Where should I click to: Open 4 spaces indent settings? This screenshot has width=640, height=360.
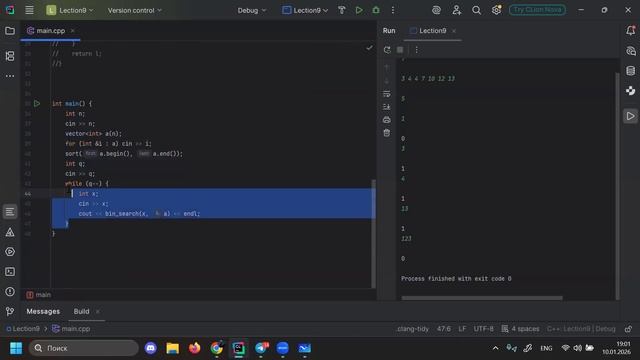pos(520,329)
